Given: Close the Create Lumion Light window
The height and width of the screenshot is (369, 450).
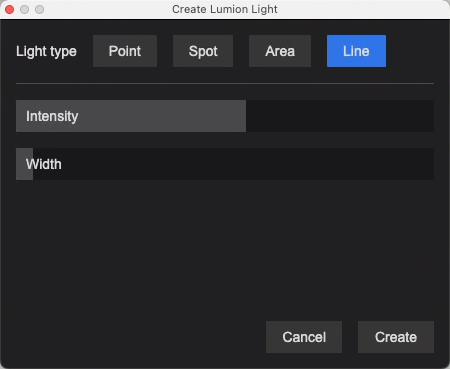Looking at the screenshot, I should tap(10, 9).
